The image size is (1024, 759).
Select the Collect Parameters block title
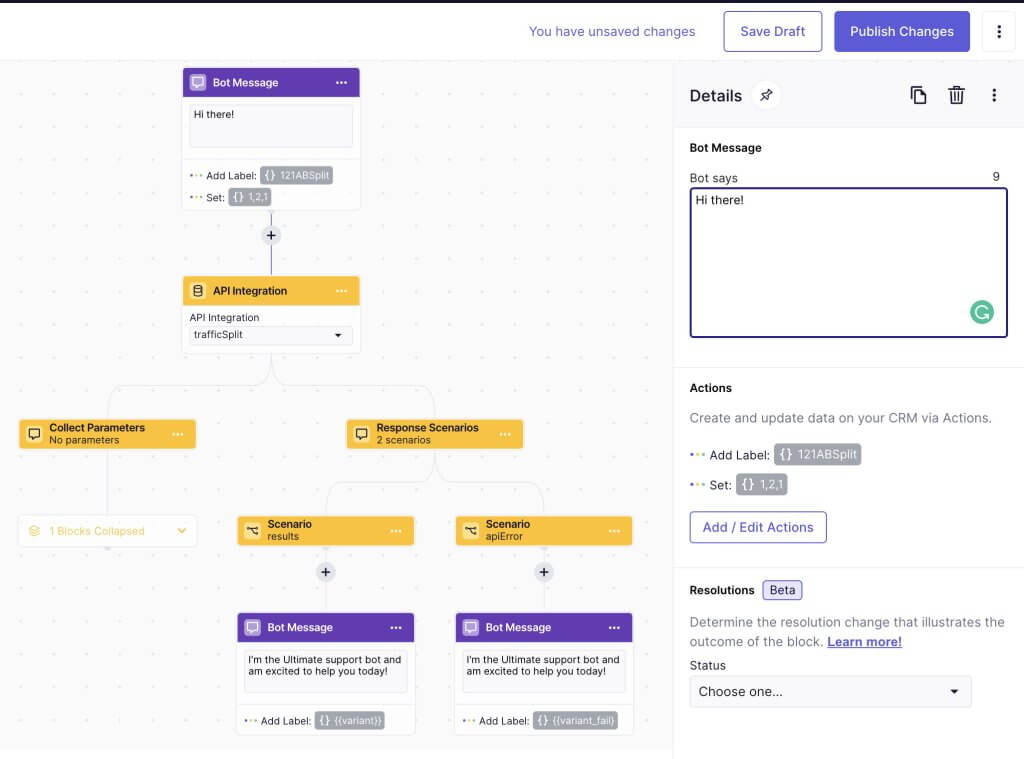[97, 428]
